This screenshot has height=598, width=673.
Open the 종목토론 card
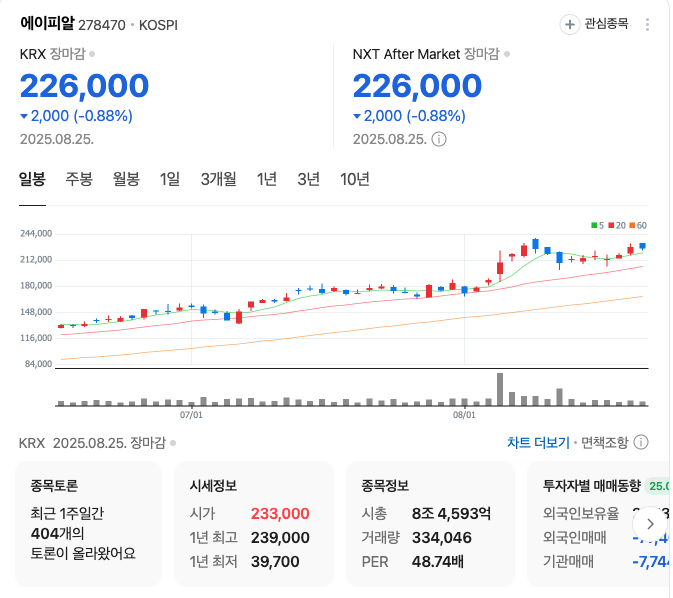point(88,524)
